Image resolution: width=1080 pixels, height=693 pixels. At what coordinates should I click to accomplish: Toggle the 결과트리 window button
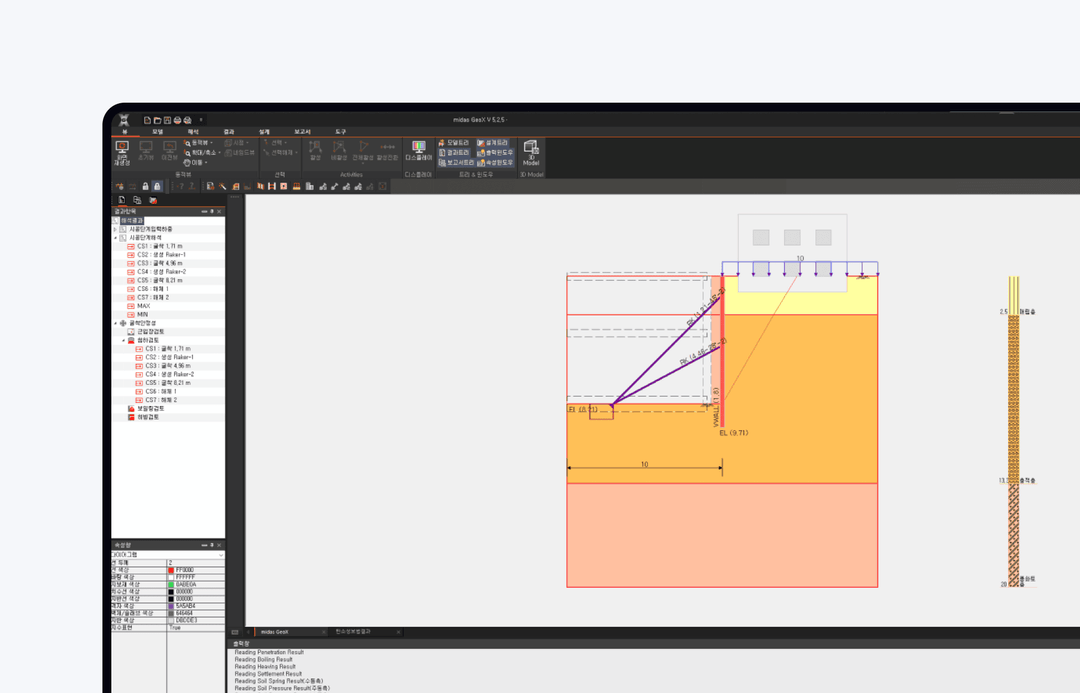[454, 152]
